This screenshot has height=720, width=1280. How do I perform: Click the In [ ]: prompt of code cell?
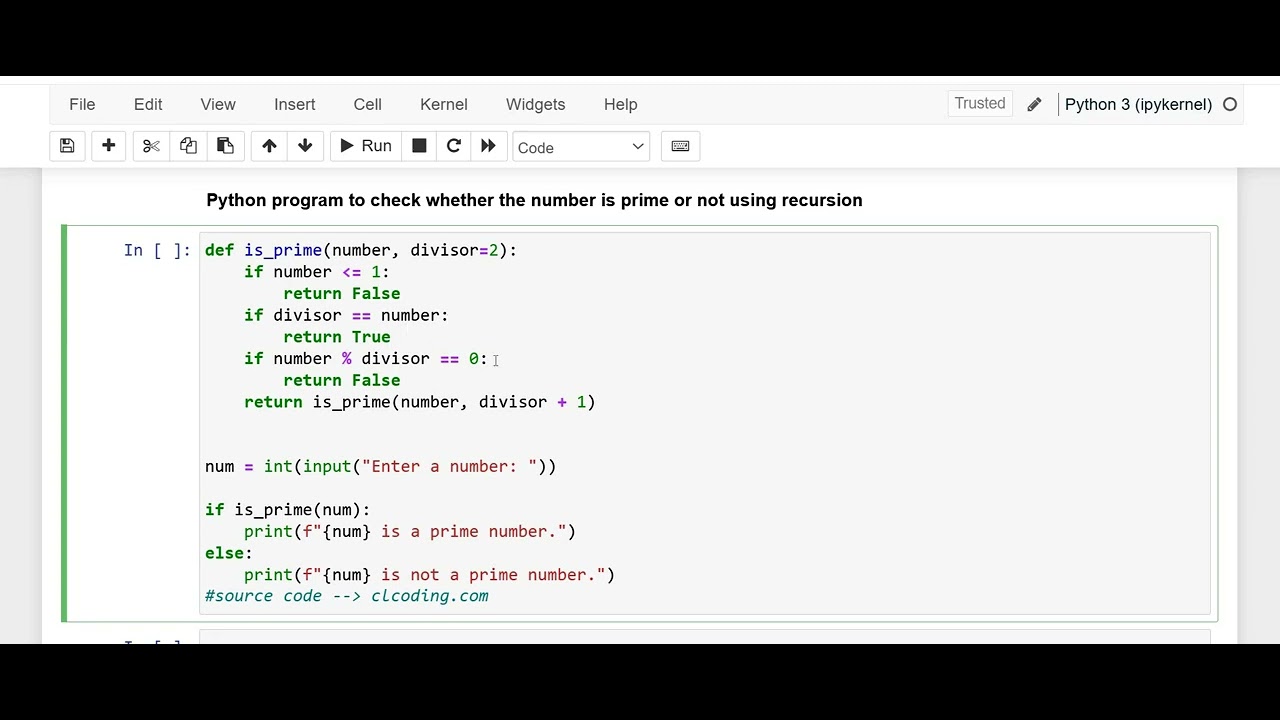coord(157,250)
